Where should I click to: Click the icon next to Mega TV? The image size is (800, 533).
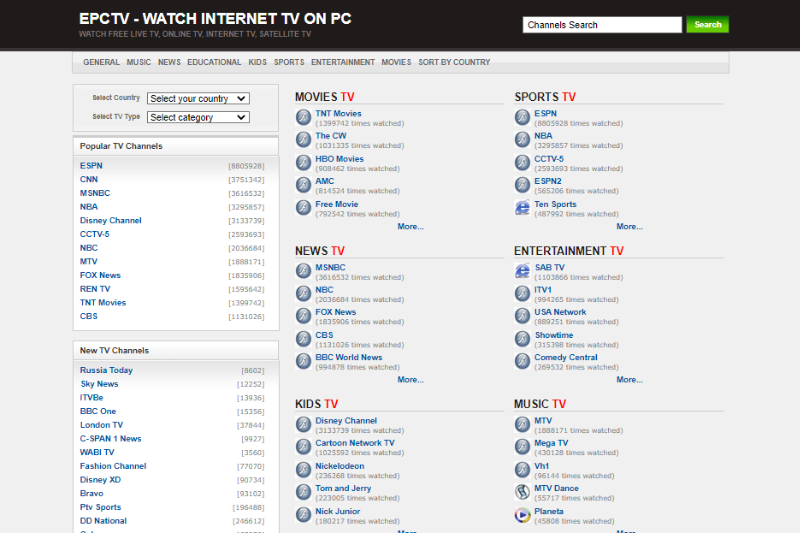coord(522,447)
